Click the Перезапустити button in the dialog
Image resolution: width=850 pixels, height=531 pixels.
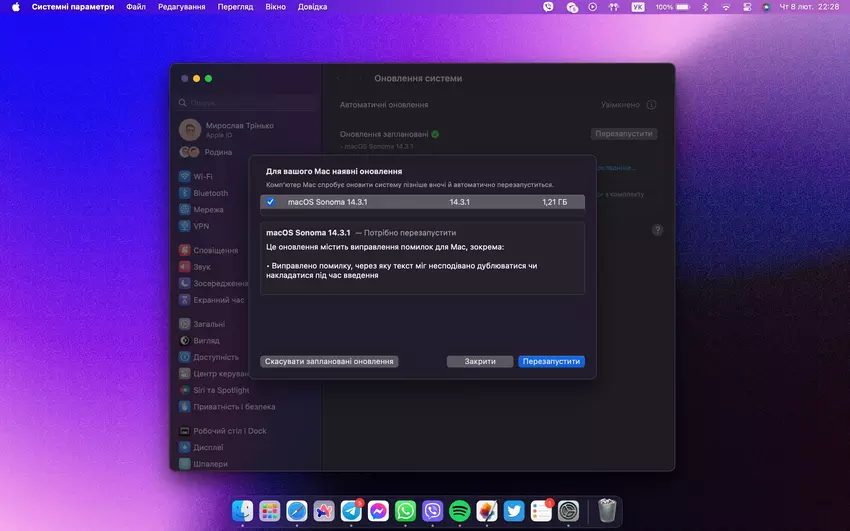tap(551, 361)
